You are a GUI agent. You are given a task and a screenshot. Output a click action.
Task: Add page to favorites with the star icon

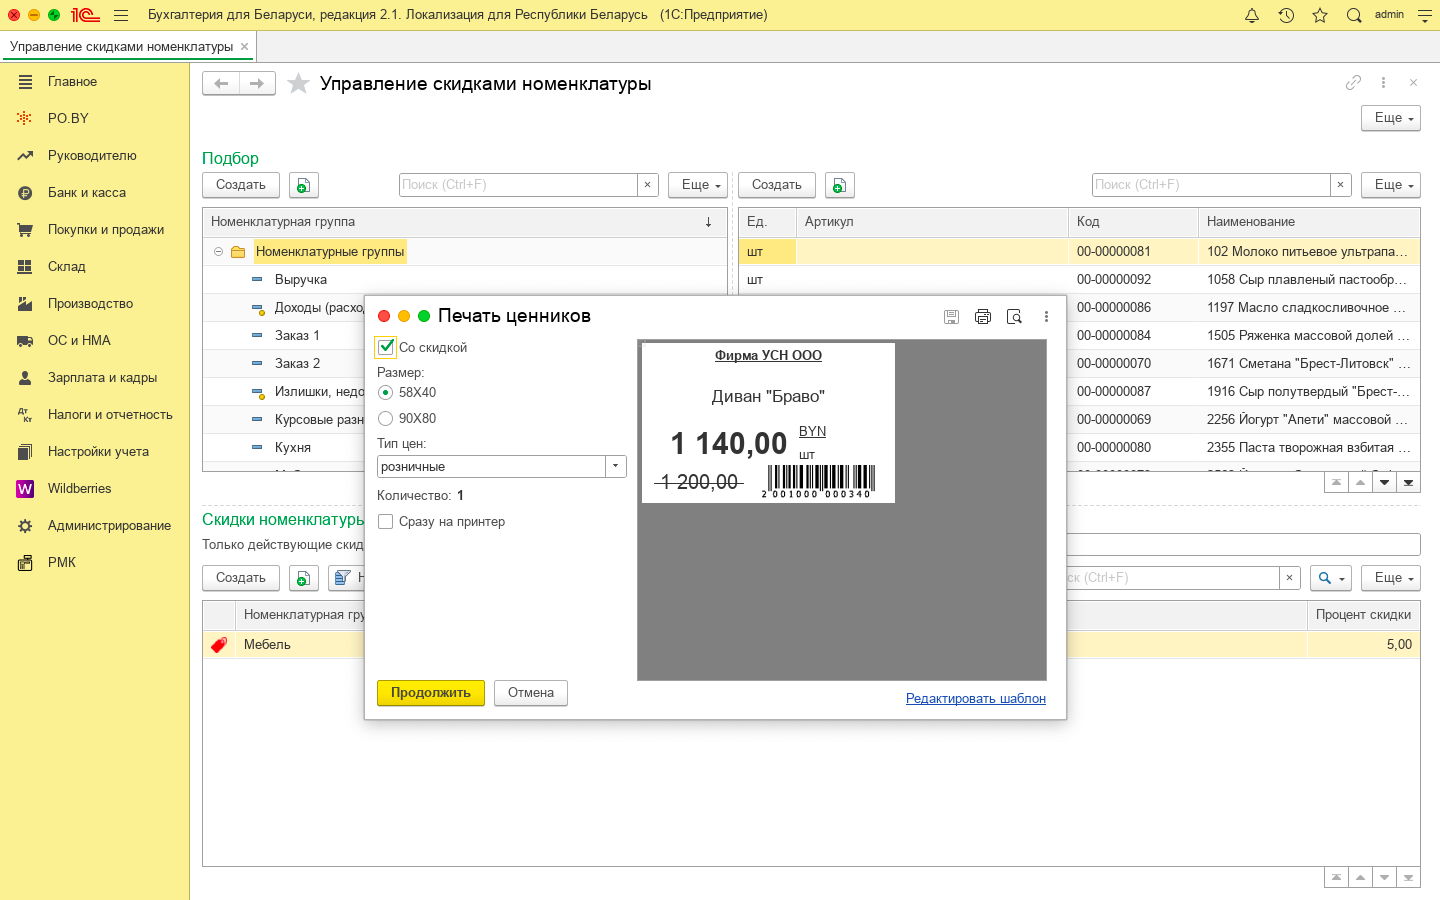298,84
